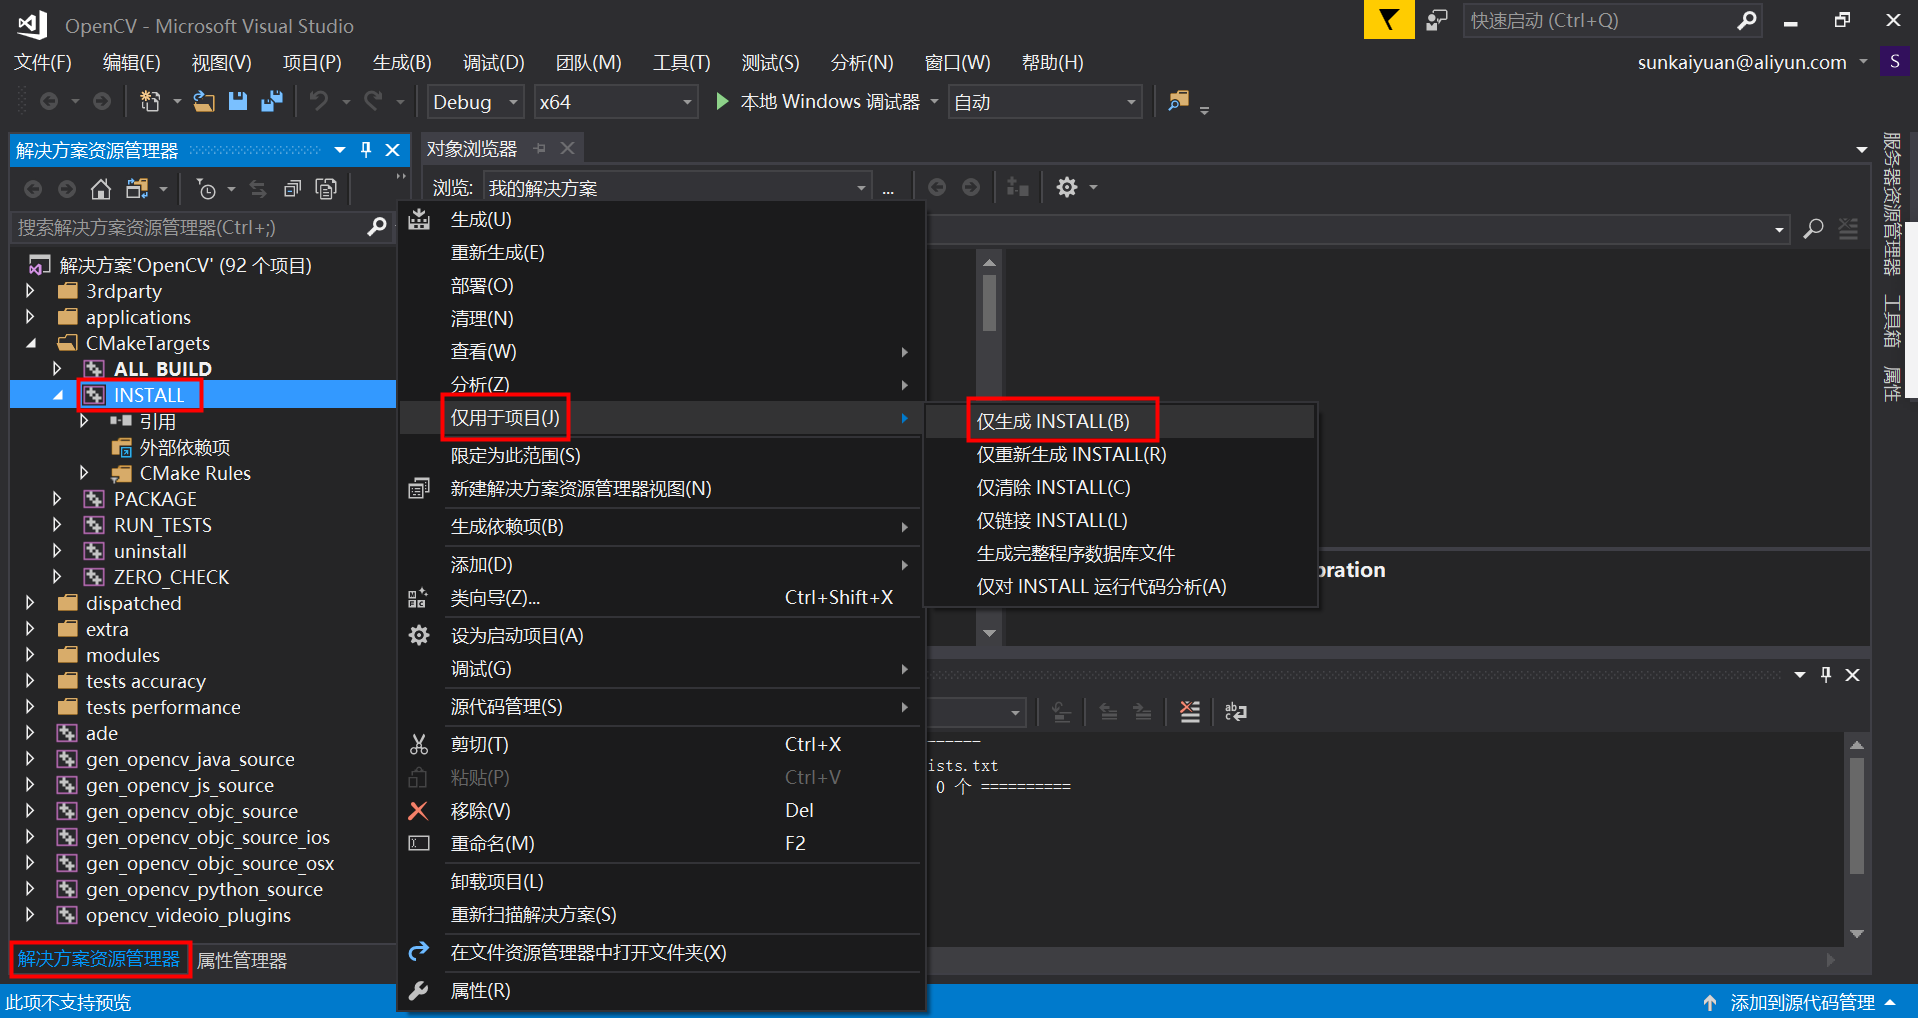The height and width of the screenshot is (1018, 1918).
Task: Open the x64 platform dropdown
Action: click(615, 101)
